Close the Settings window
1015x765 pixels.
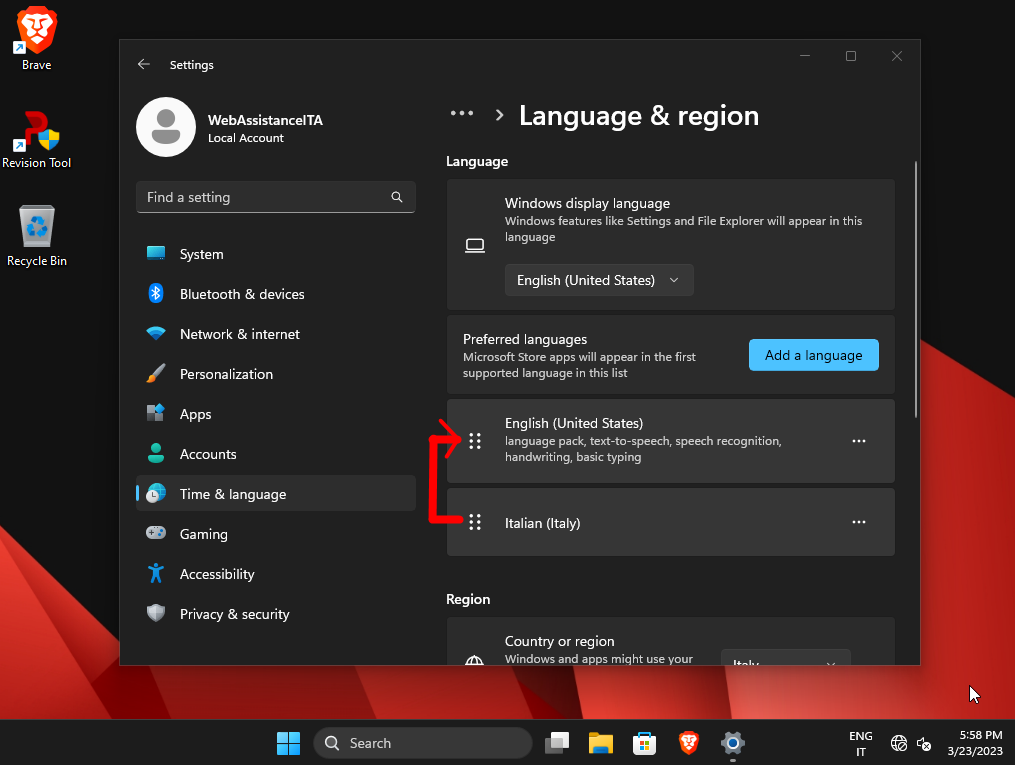pyautogui.click(x=897, y=56)
